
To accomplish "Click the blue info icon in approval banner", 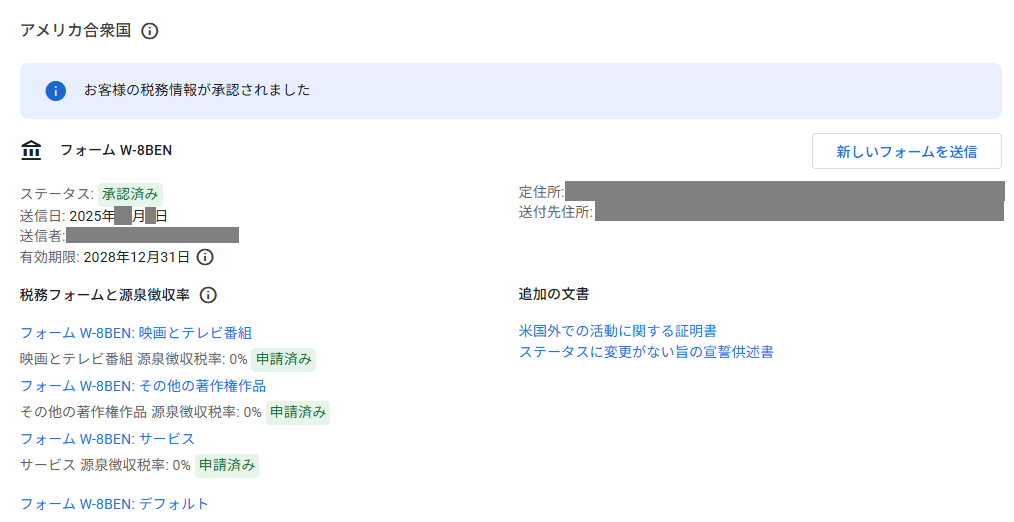I will [x=56, y=91].
